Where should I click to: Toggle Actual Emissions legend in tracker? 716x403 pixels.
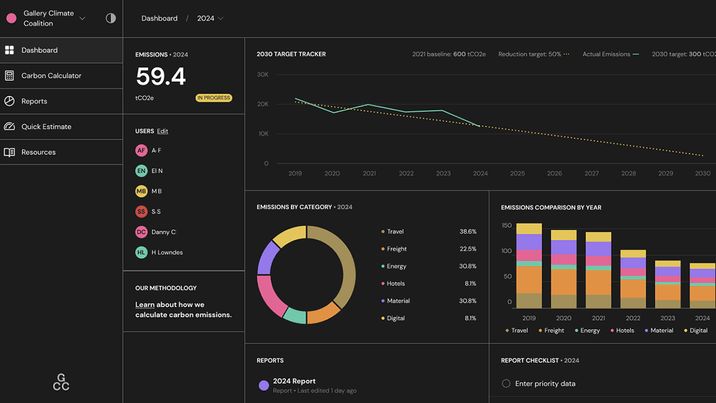(611, 54)
